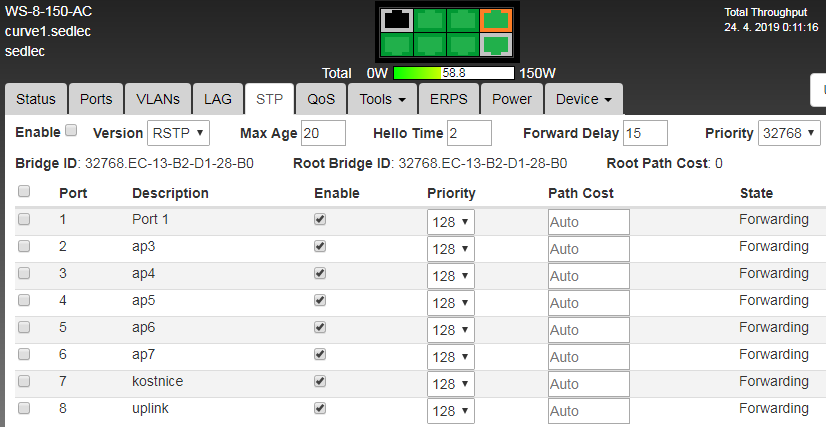Click green port left of gray-bordered port
The height and width of the screenshot is (427, 826).
point(462,45)
